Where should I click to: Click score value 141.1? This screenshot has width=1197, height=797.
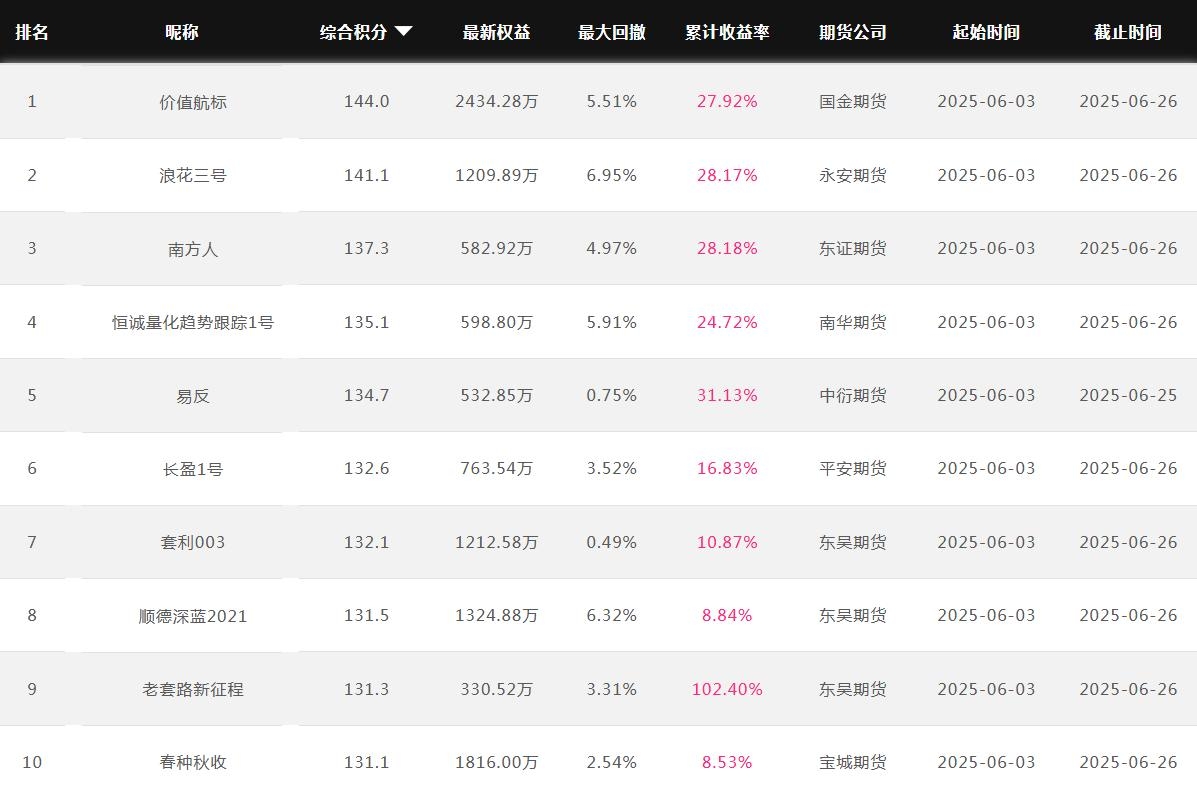click(x=366, y=176)
